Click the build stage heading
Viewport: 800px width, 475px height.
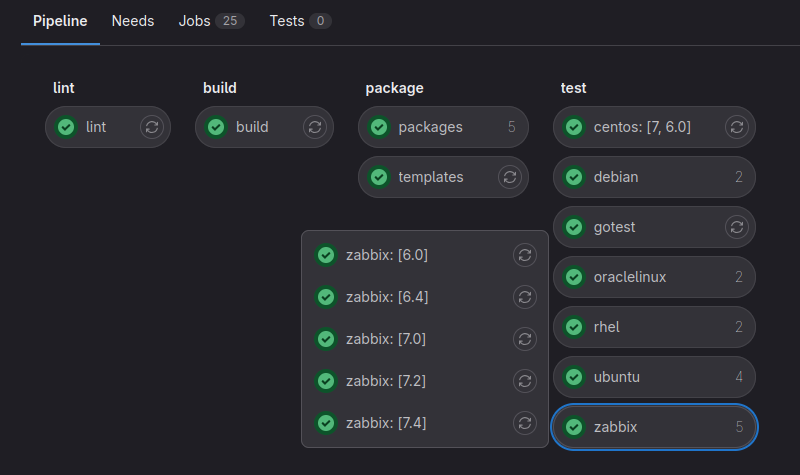[x=220, y=88]
